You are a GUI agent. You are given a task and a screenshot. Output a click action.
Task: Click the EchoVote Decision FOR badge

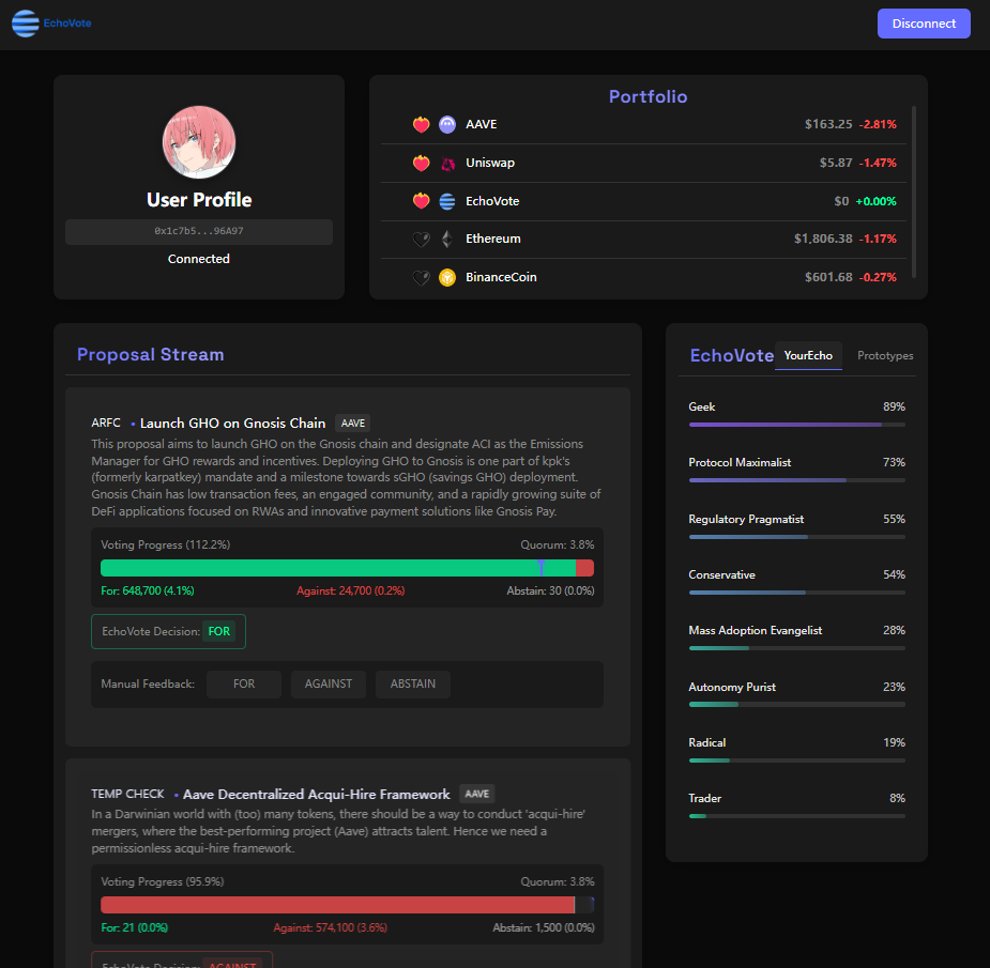tap(219, 631)
